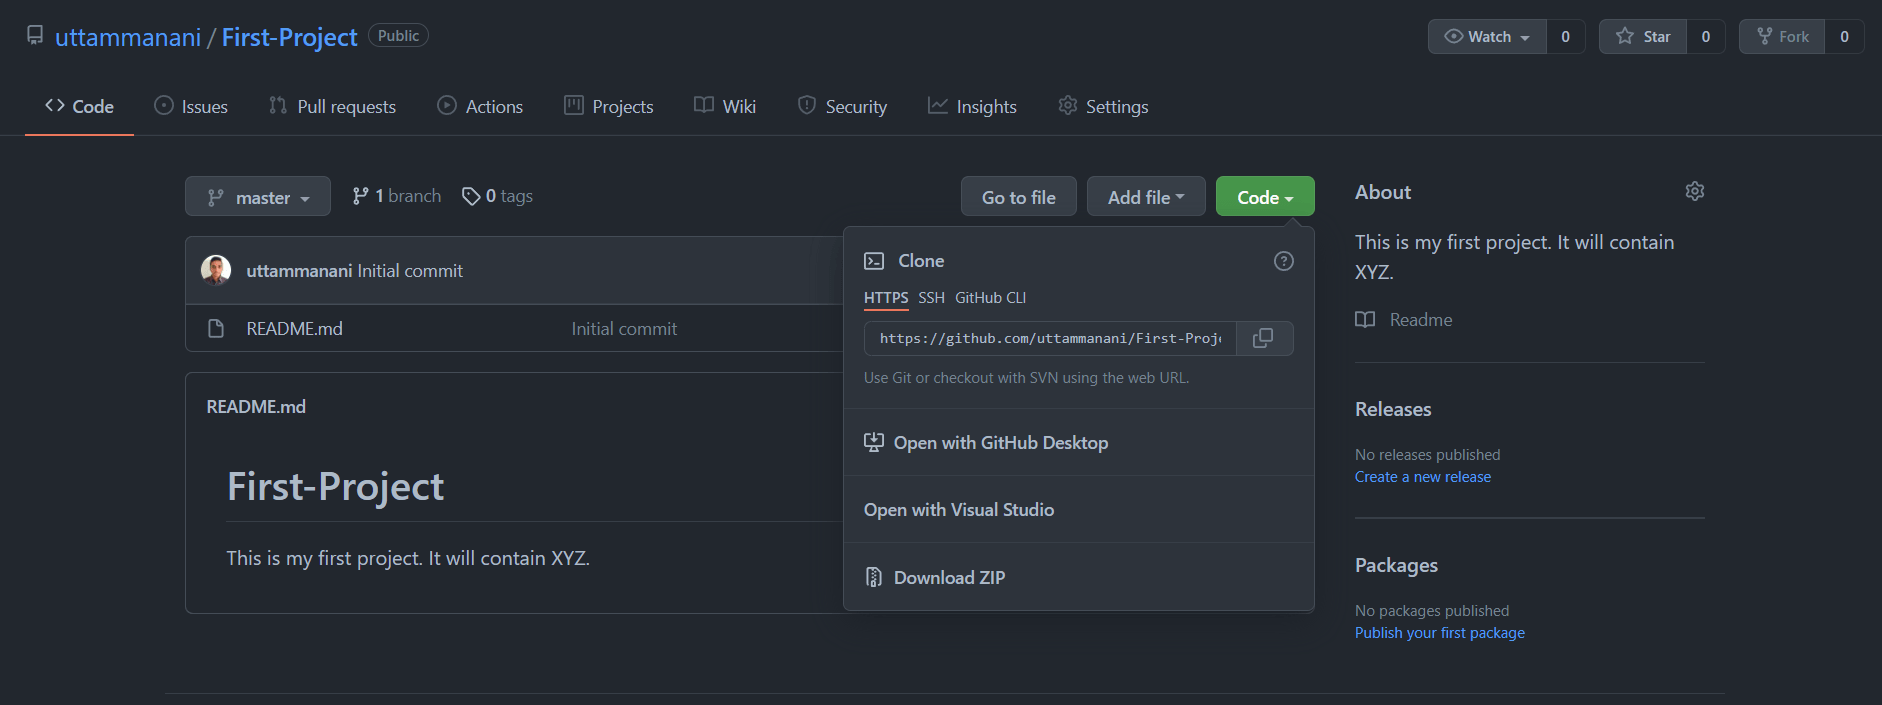The image size is (1882, 705).
Task: Click the README.md file icon
Action: (216, 329)
